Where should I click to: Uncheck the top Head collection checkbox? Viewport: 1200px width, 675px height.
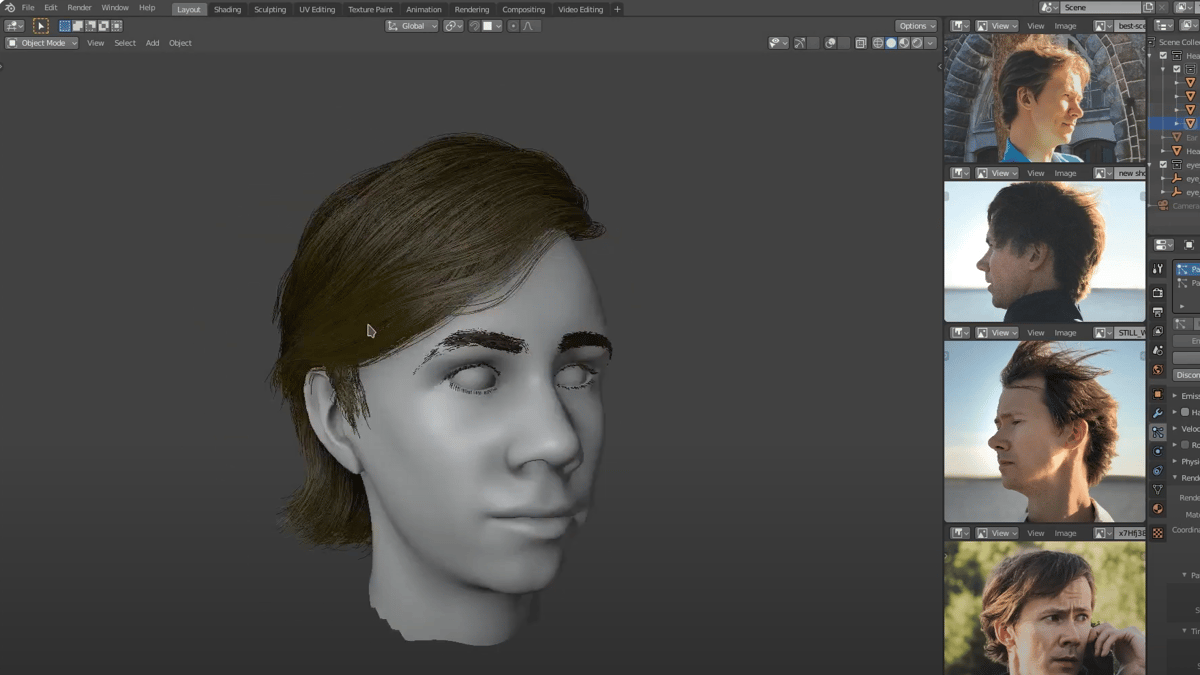pos(1163,56)
